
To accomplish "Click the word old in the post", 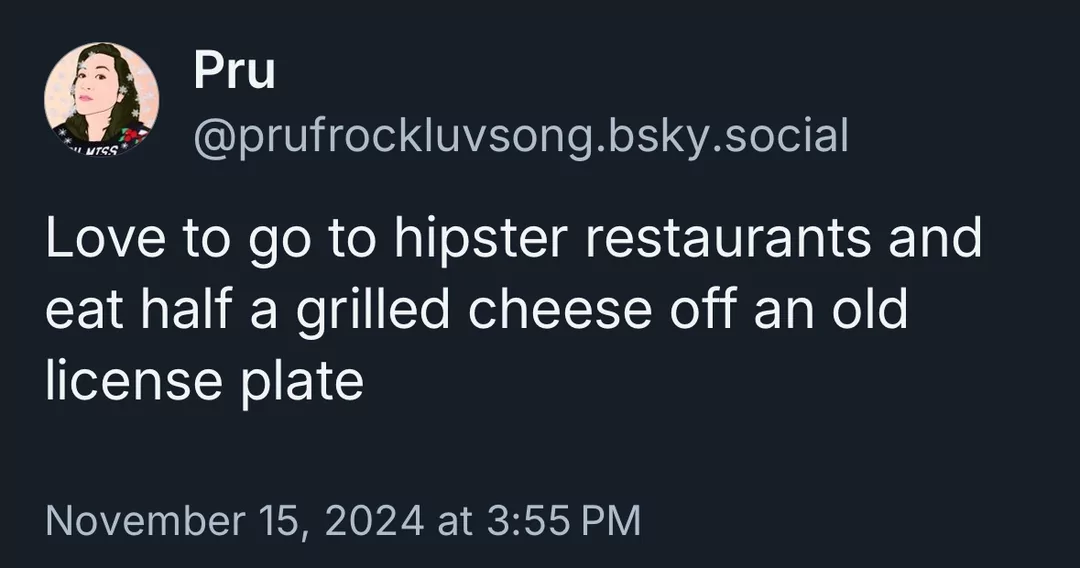I will 870,308.
